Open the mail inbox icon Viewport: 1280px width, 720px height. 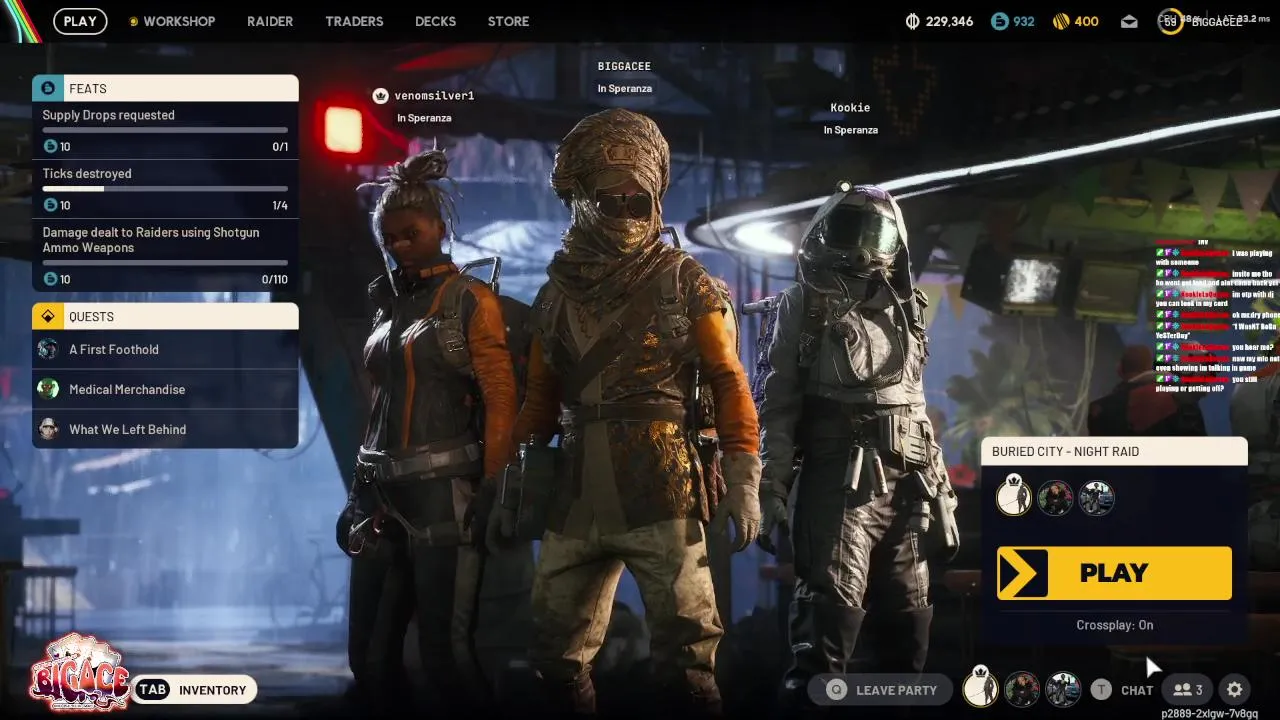pos(1129,21)
